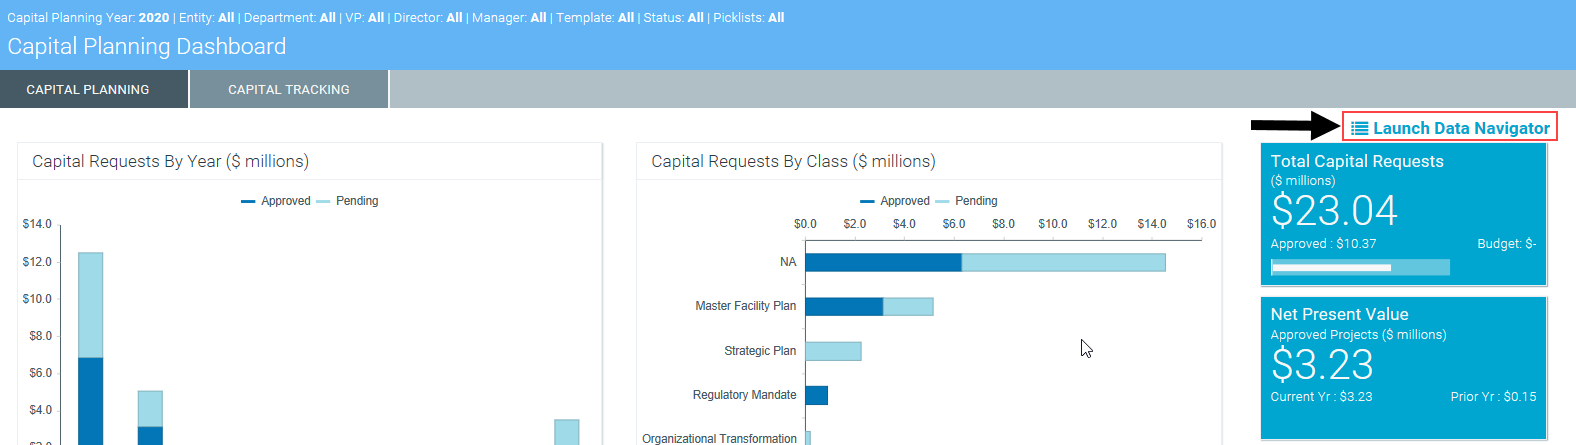
Task: Click the Status: All filter text
Action: 674,18
